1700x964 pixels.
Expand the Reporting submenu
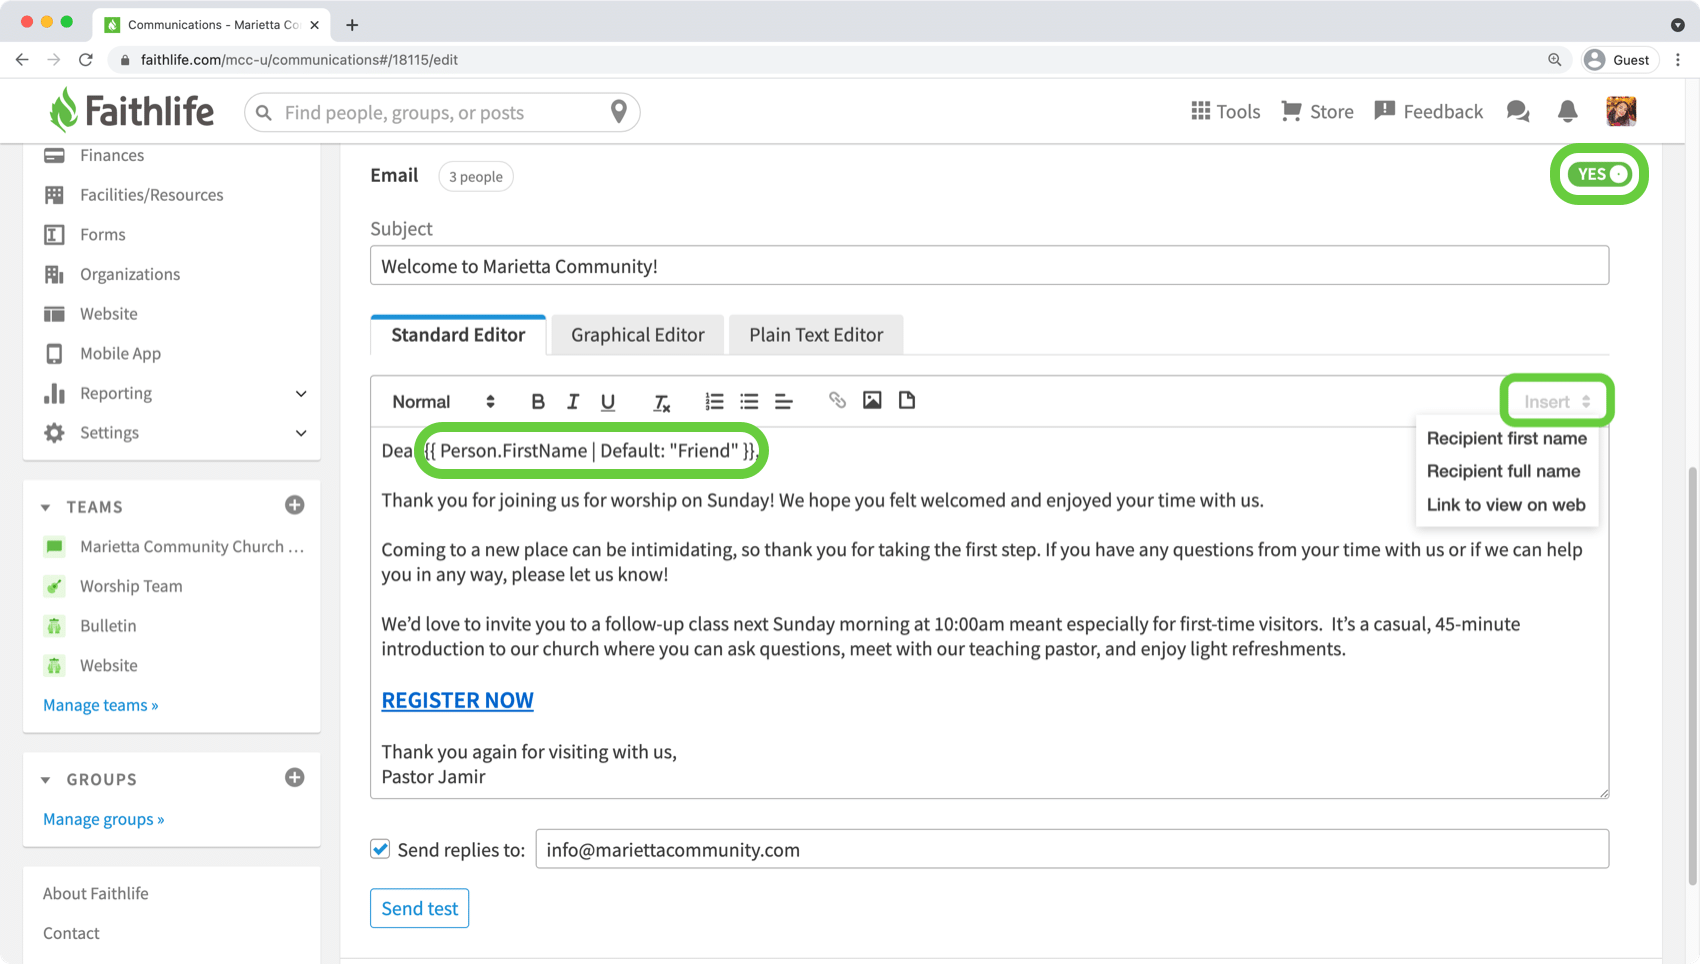[x=301, y=394]
